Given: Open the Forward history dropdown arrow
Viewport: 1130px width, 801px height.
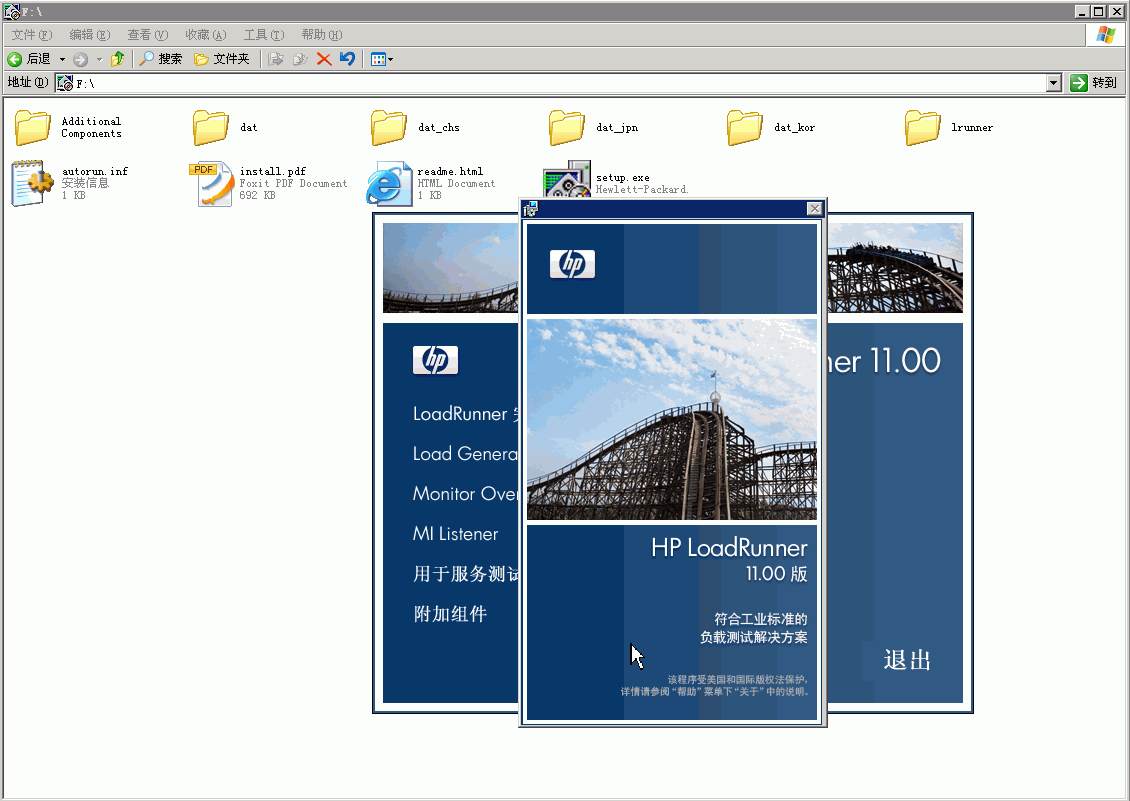Looking at the screenshot, I should [99, 59].
